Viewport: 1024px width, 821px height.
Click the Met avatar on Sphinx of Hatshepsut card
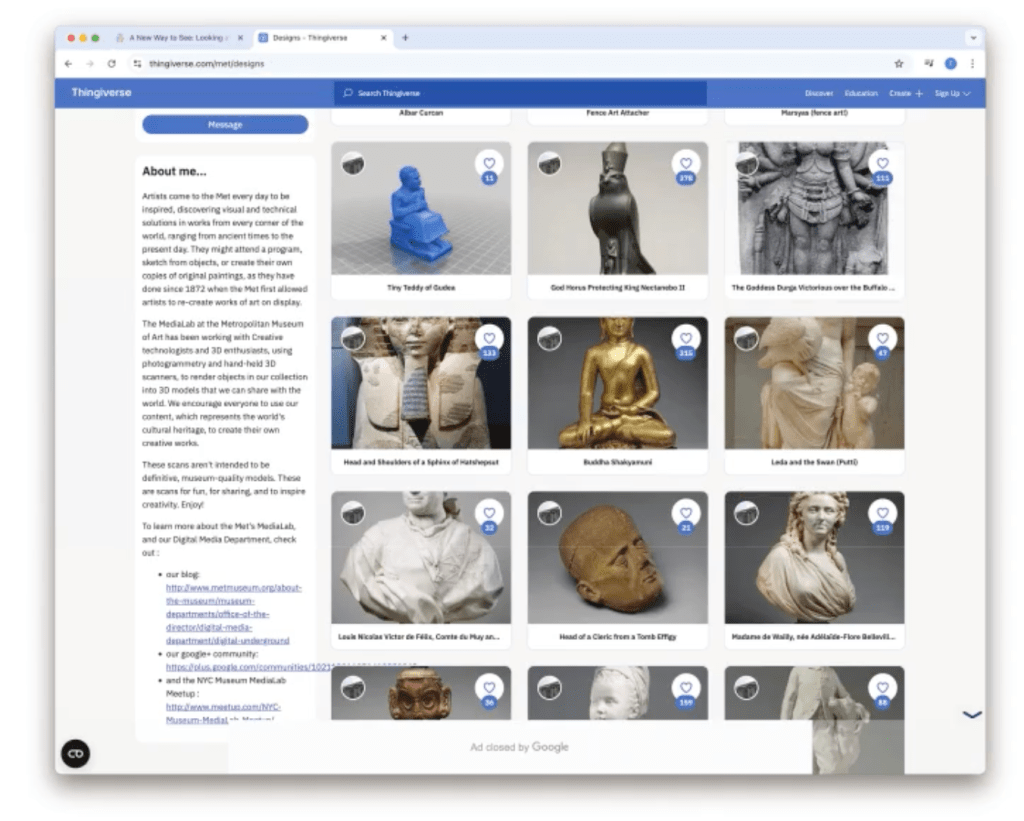coord(353,339)
